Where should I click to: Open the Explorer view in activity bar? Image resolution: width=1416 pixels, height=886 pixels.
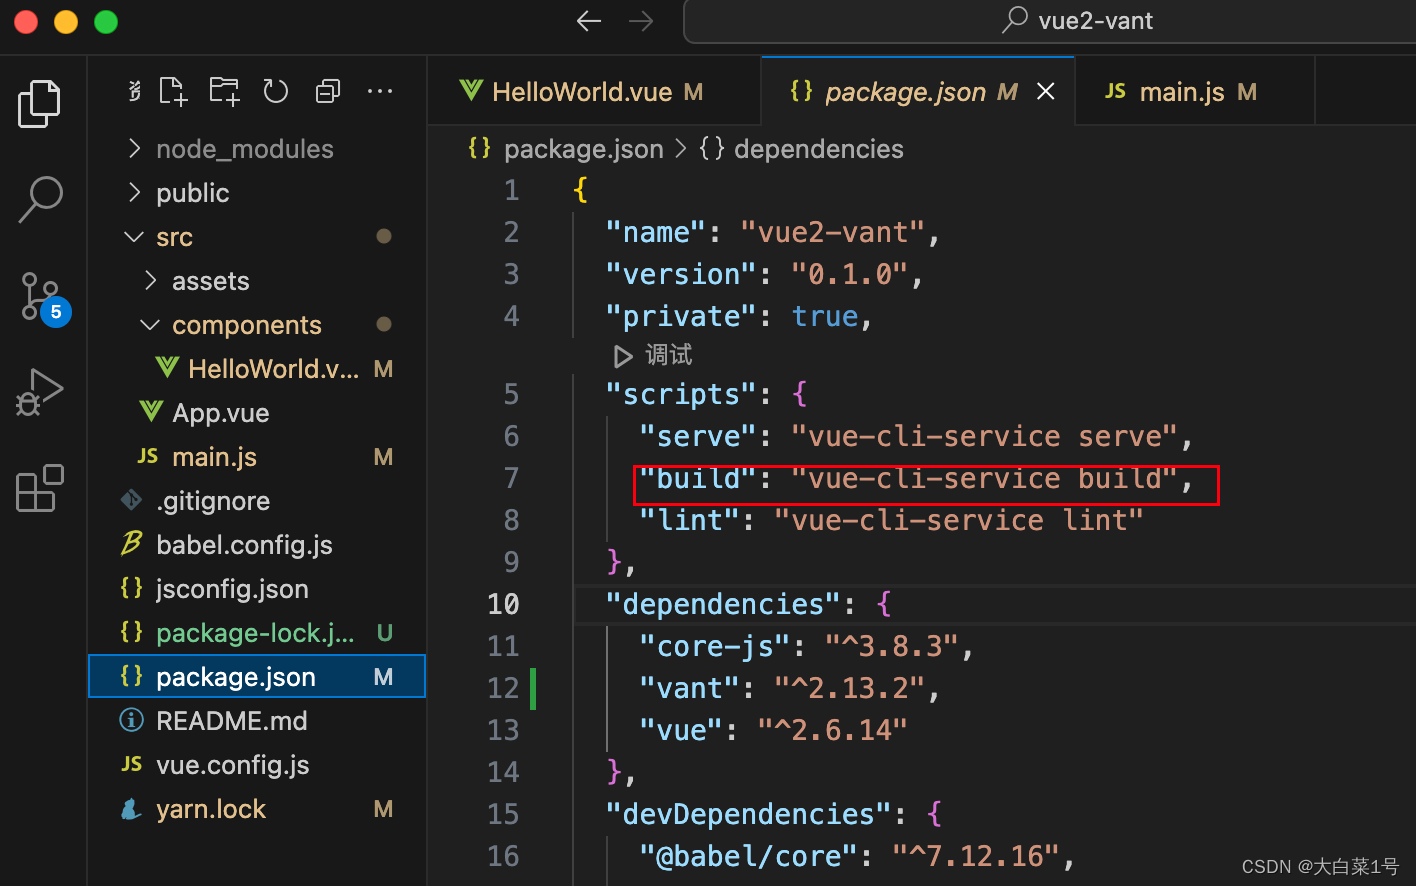pos(40,104)
